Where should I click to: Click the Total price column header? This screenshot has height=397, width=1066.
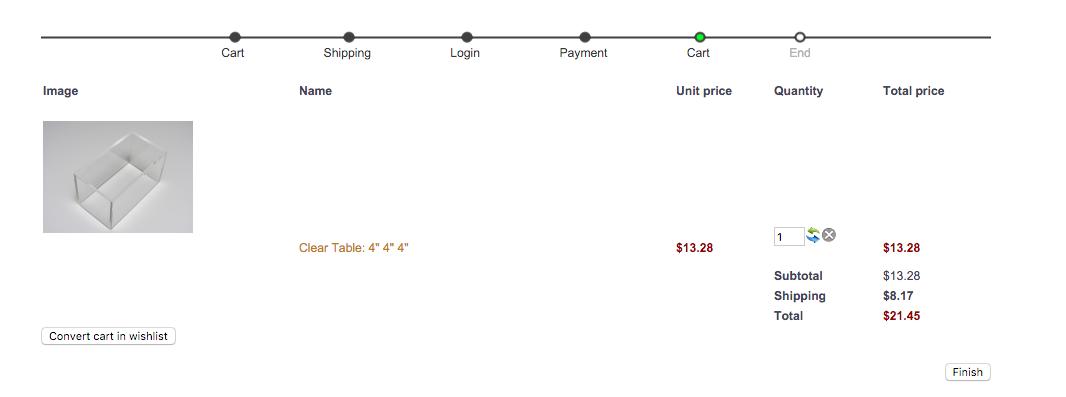914,91
